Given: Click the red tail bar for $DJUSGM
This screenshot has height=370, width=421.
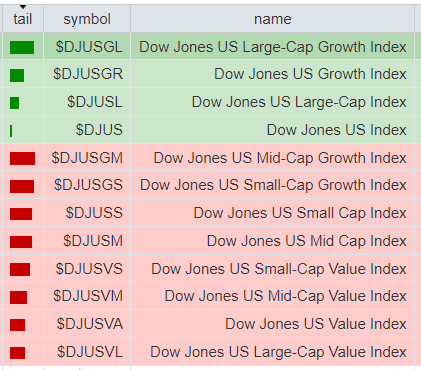Looking at the screenshot, I should [22, 158].
